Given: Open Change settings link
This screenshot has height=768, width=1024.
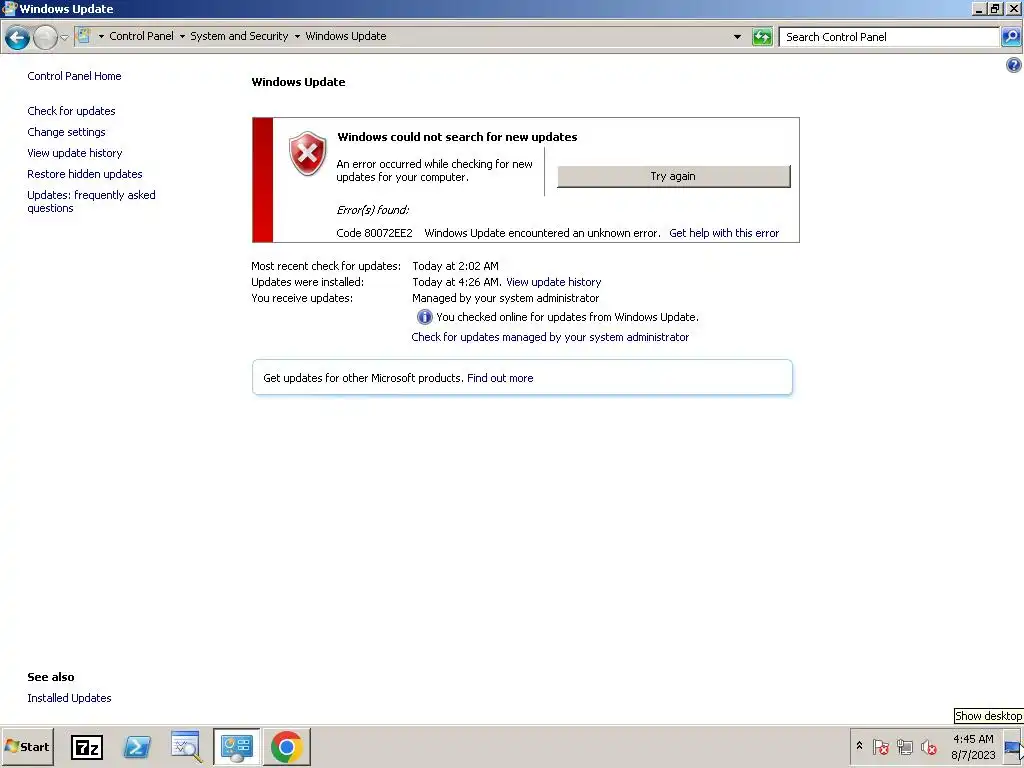Looking at the screenshot, I should 66,132.
